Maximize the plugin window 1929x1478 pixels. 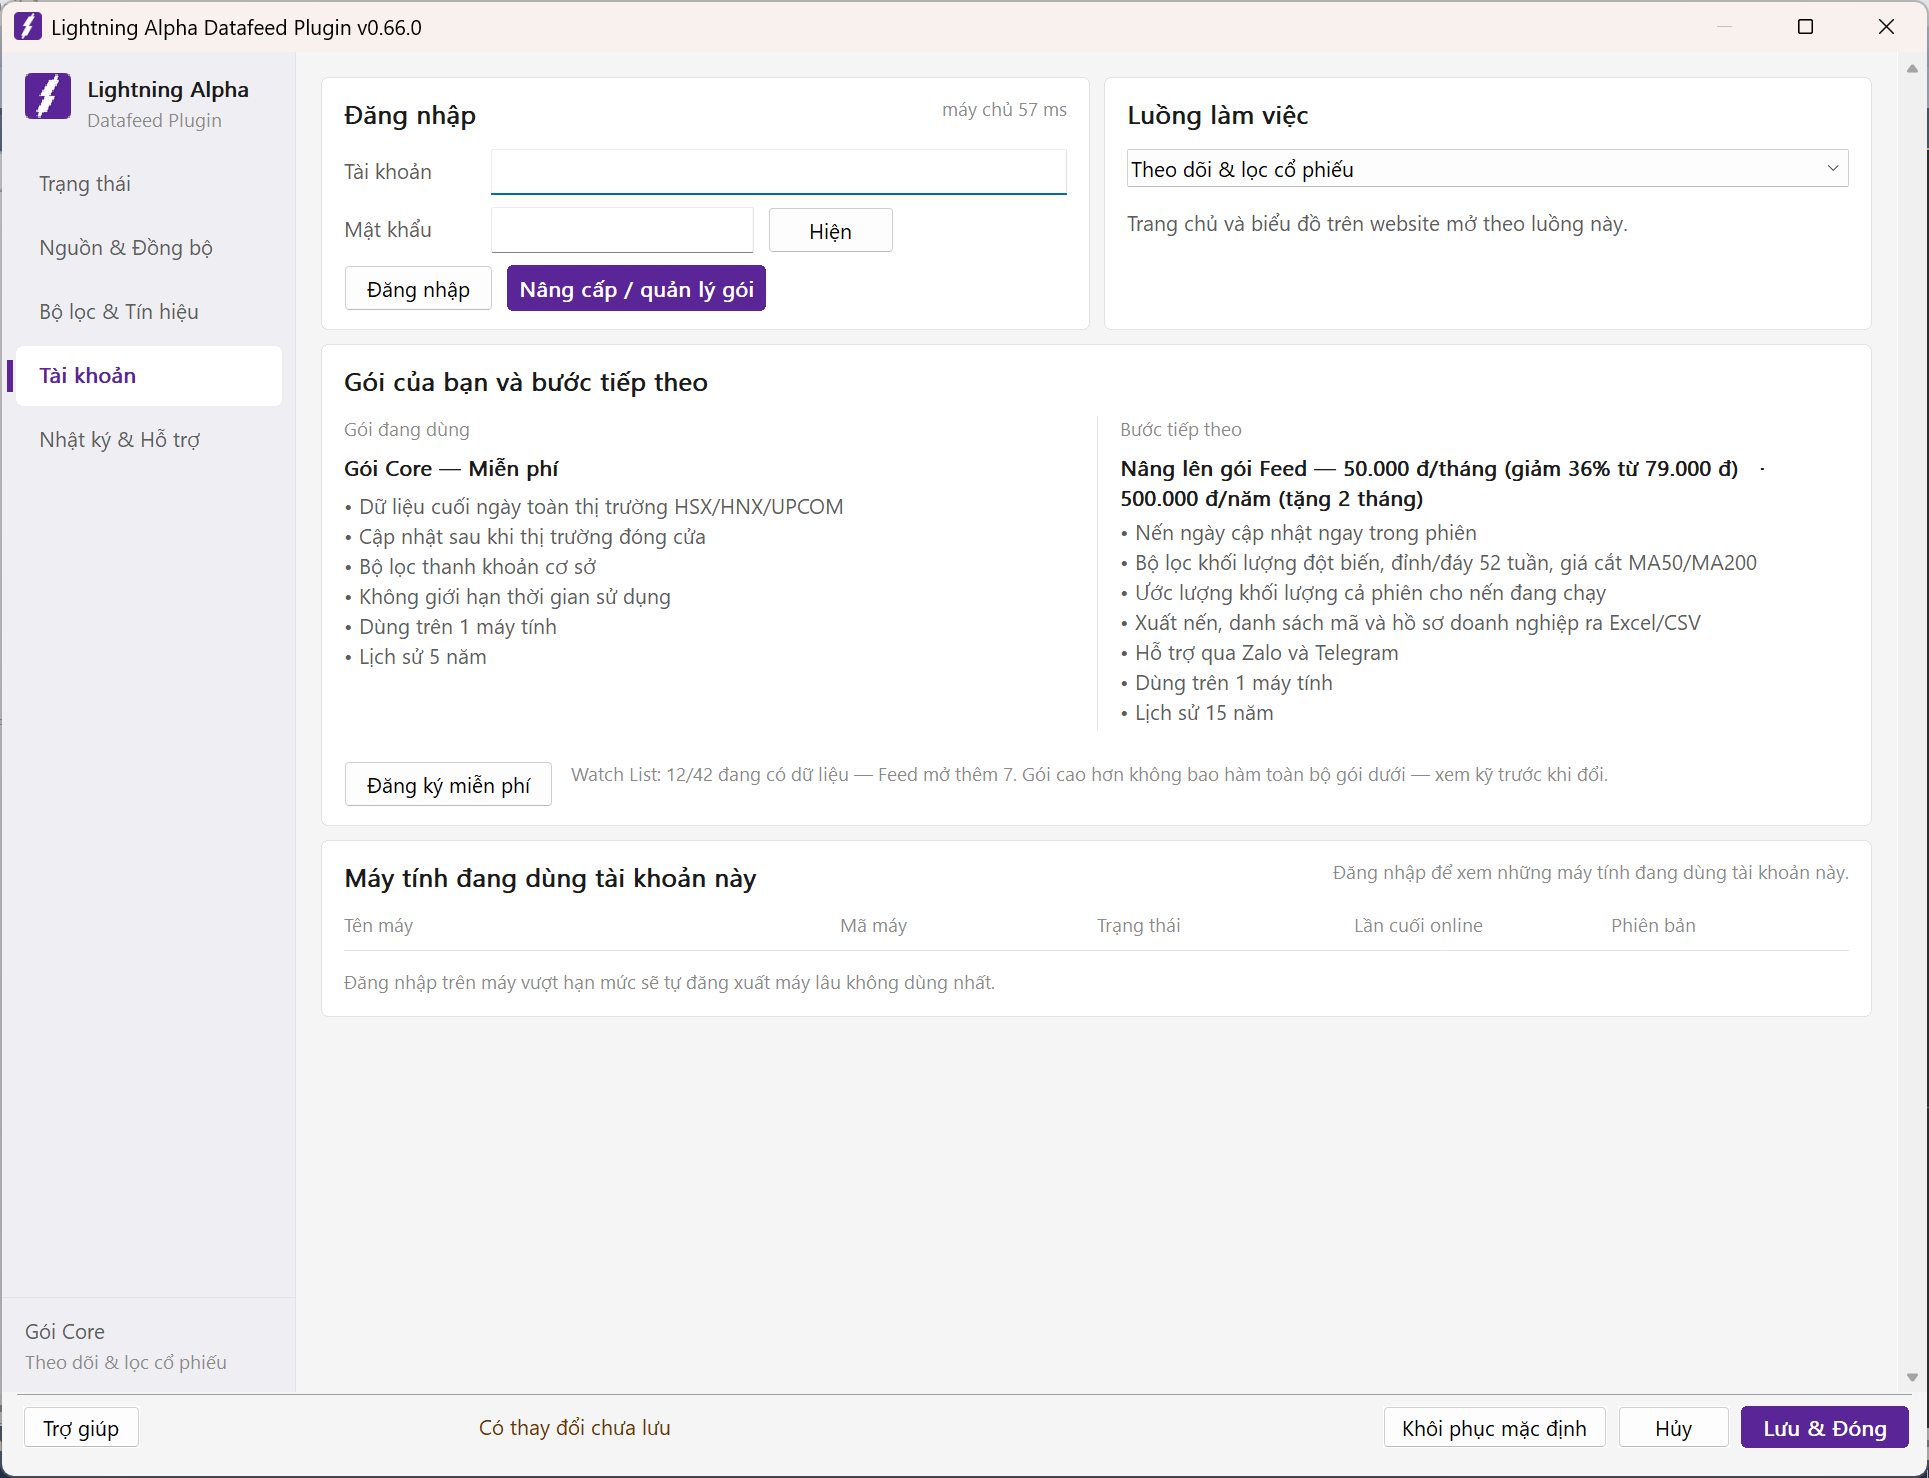pyautogui.click(x=1805, y=27)
